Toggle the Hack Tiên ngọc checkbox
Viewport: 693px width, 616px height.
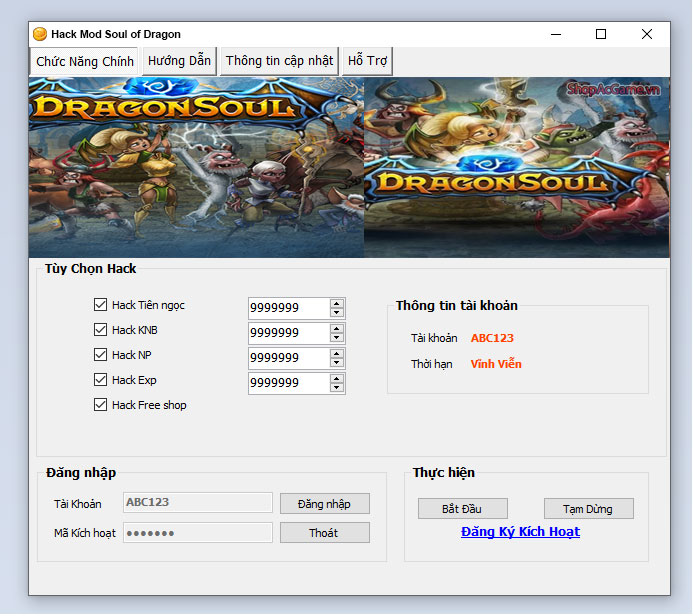(x=100, y=305)
